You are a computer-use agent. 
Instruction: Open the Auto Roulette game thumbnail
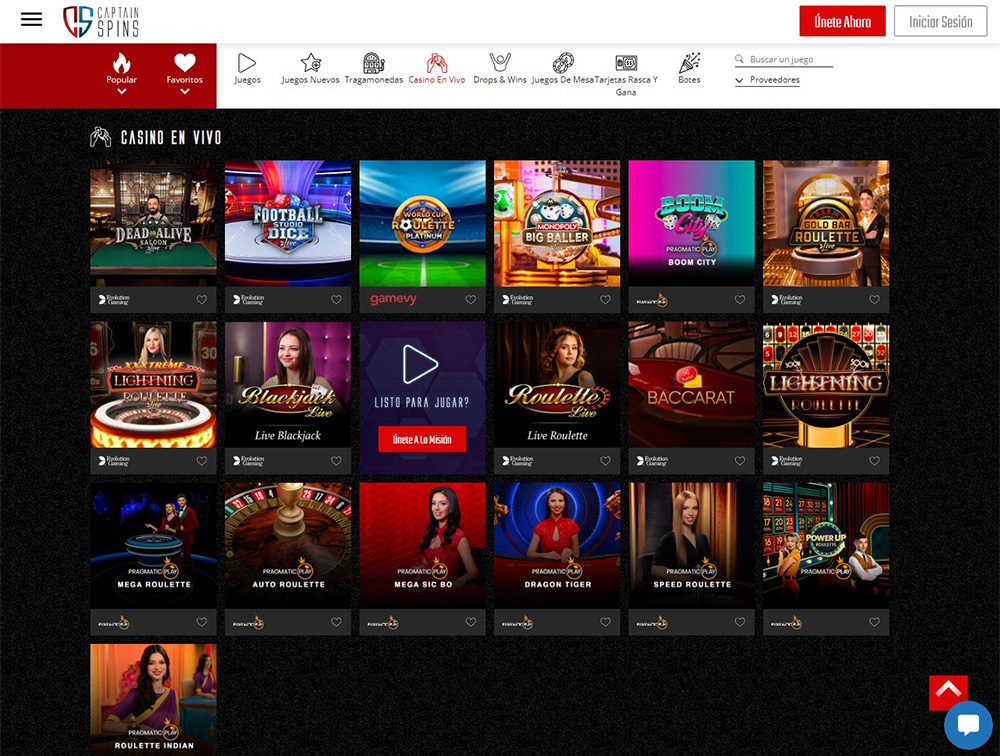click(288, 546)
